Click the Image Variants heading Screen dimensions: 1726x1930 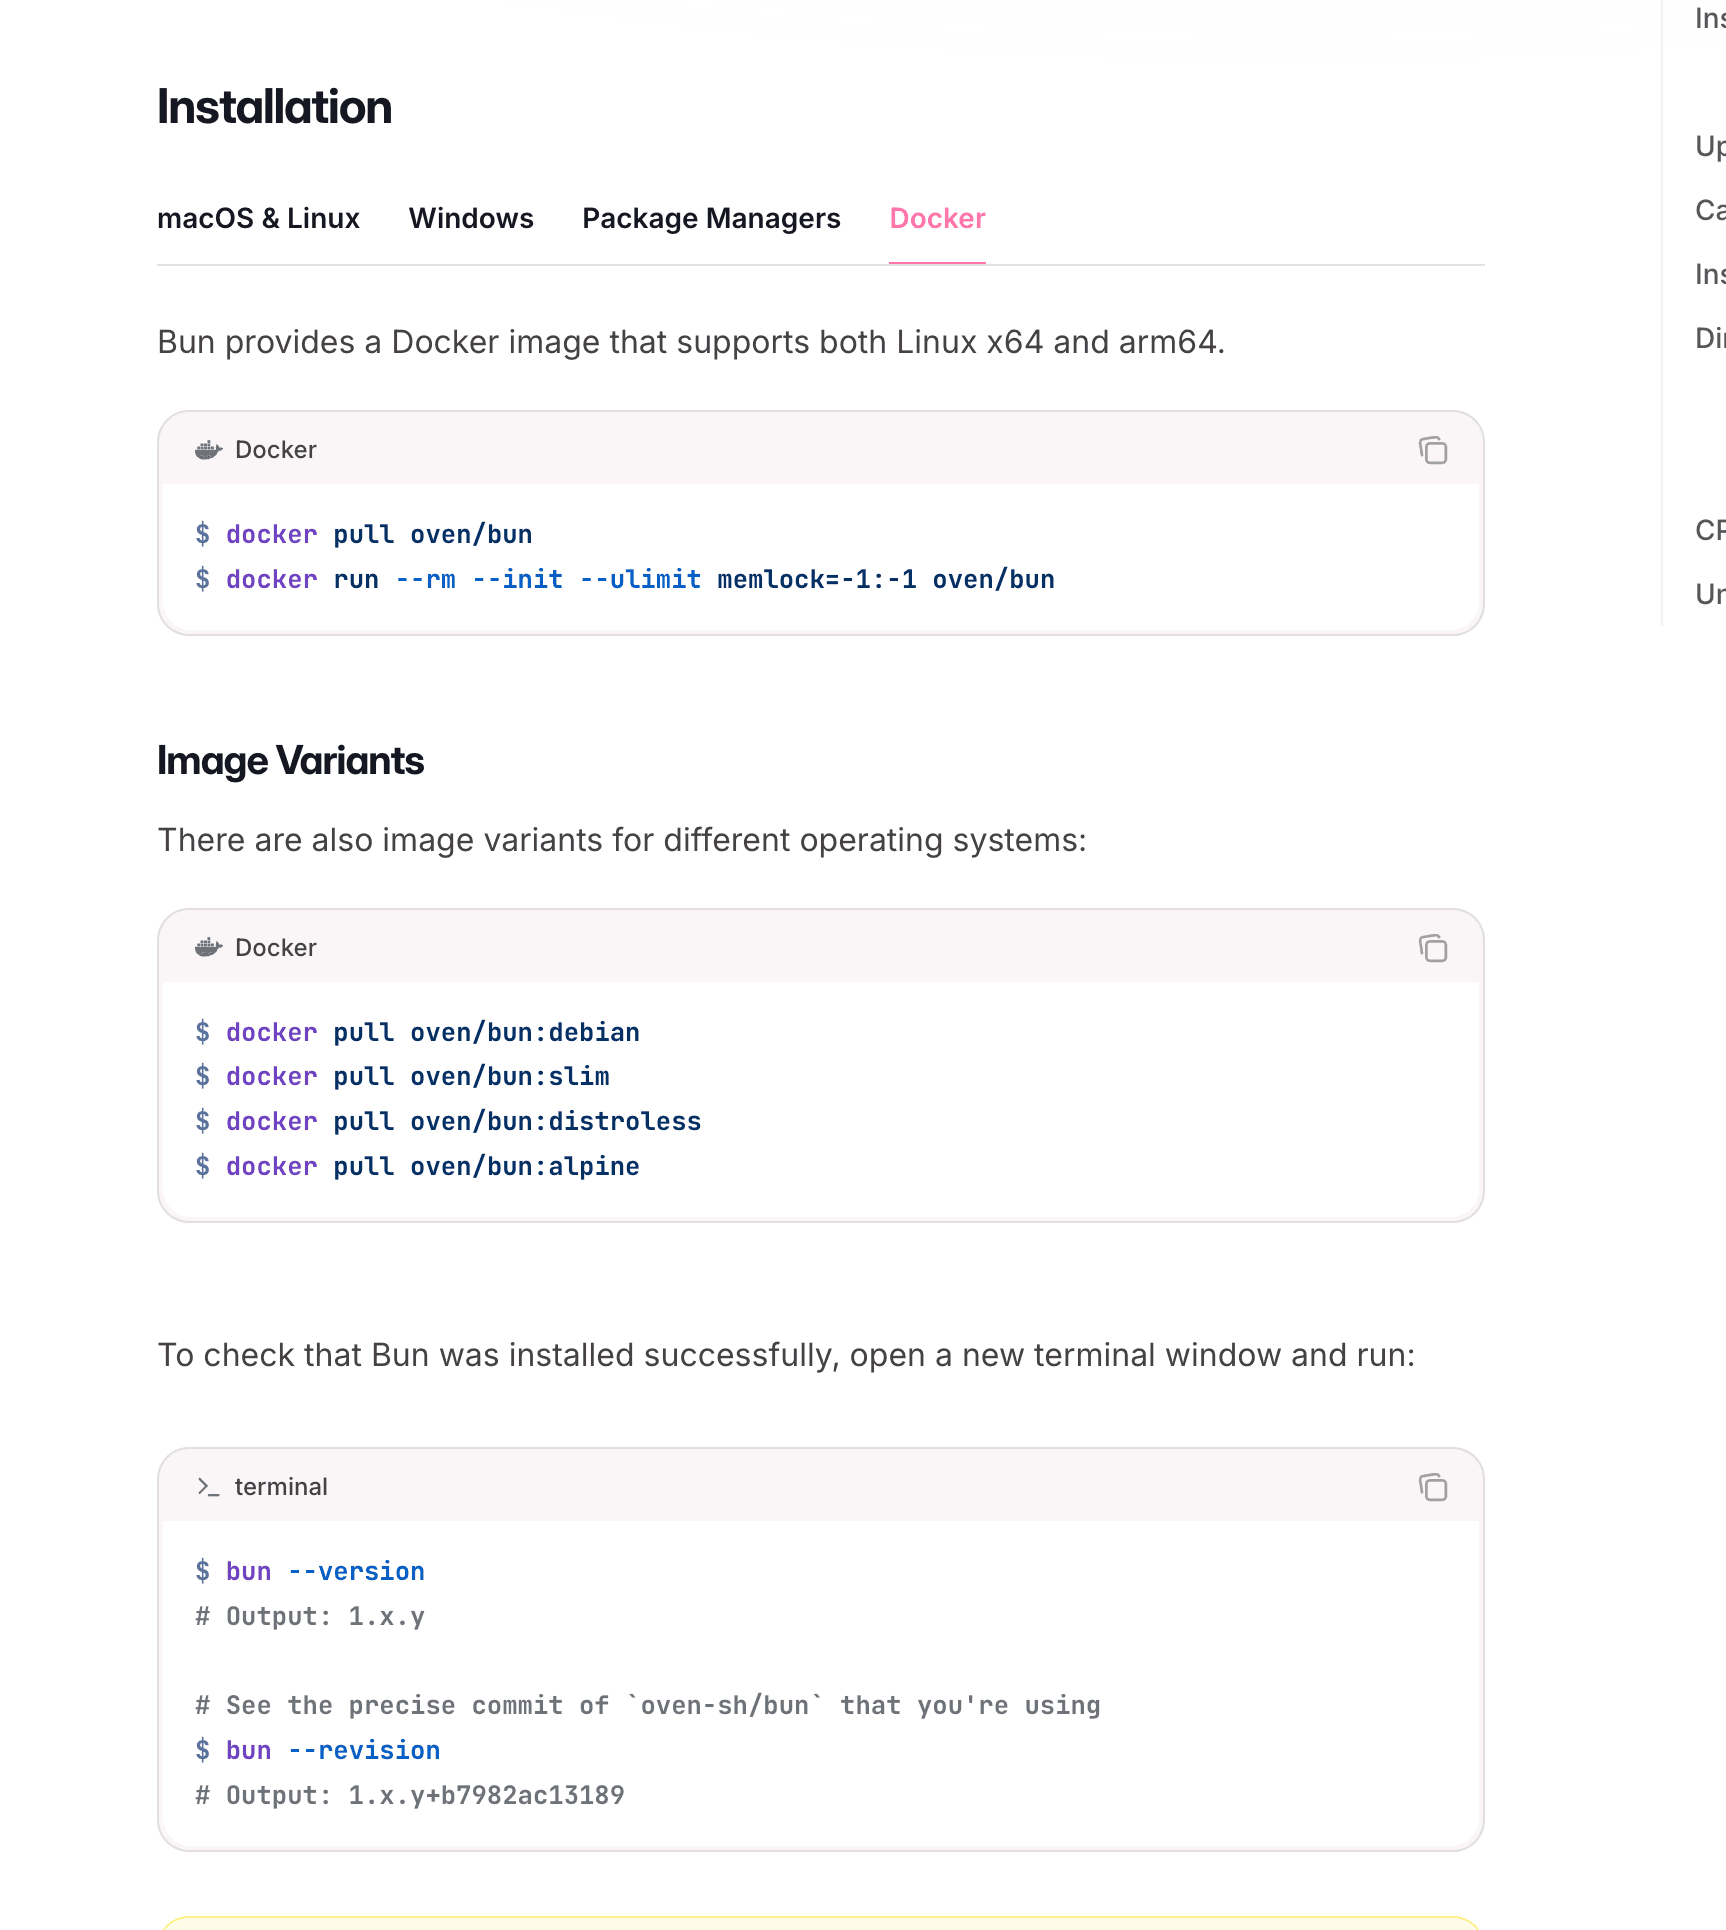pyautogui.click(x=290, y=761)
